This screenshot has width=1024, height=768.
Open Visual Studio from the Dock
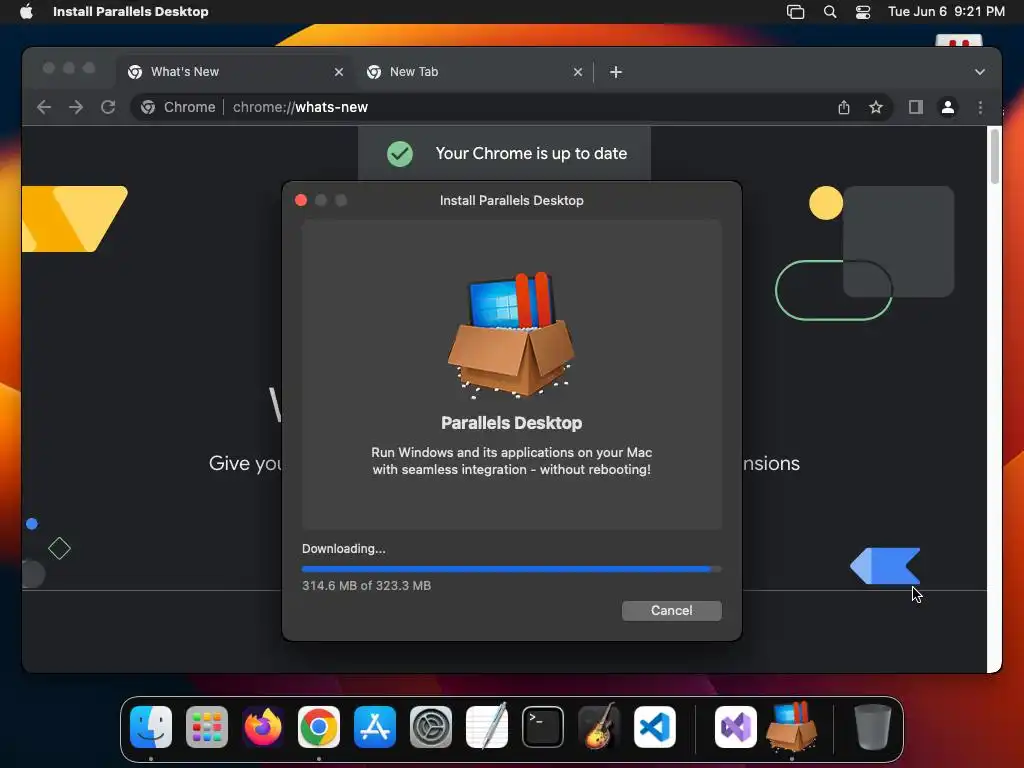tap(736, 727)
